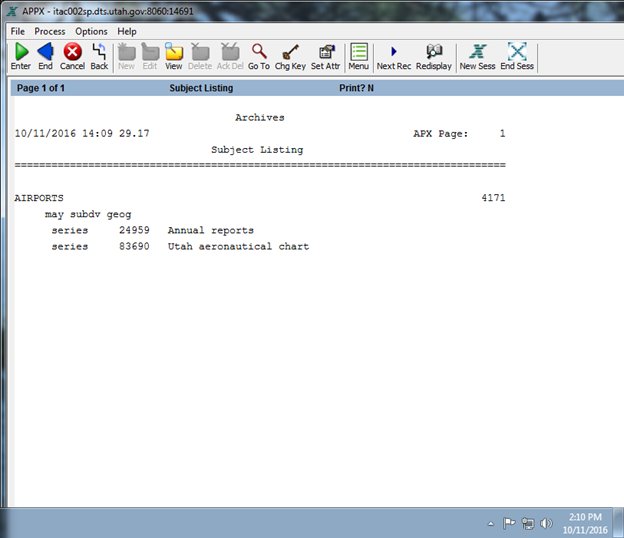This screenshot has height=538, width=624.
Task: Click the green Enter arrow icon
Action: click(21, 52)
